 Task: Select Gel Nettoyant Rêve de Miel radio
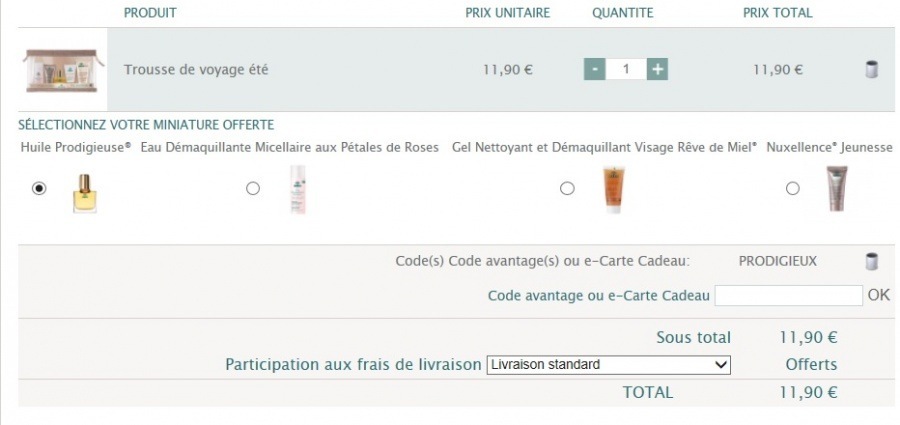pos(567,188)
